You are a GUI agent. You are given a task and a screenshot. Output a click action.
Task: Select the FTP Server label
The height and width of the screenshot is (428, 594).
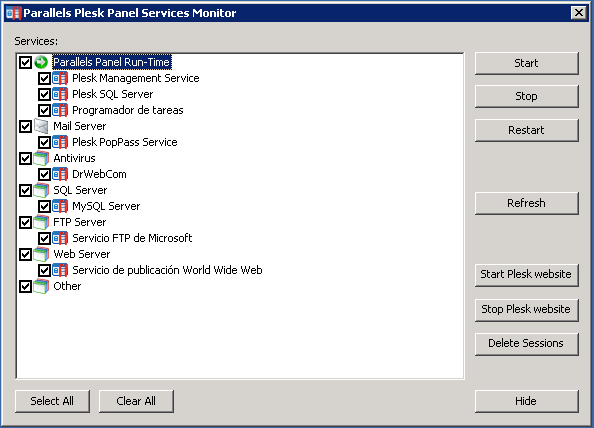click(80, 222)
